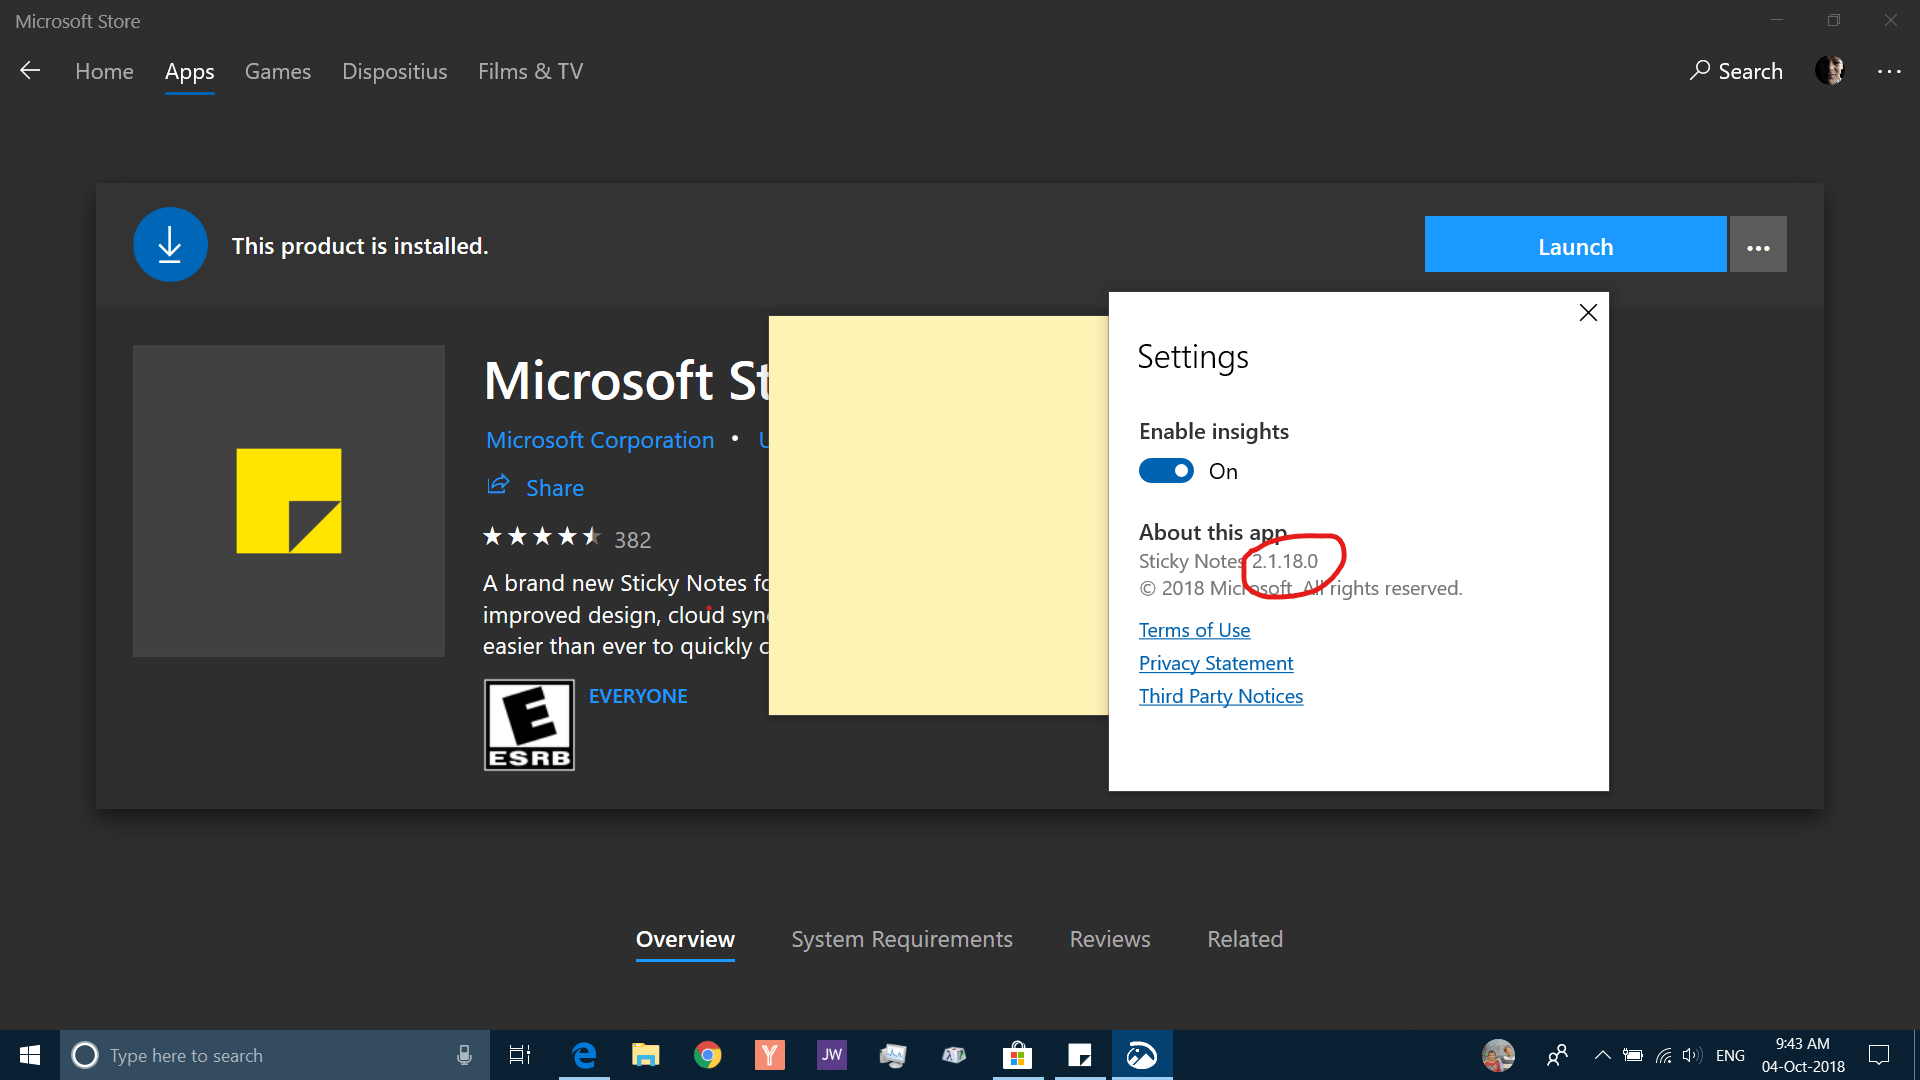Image resolution: width=1920 pixels, height=1080 pixels.
Task: Open Microsoft Edge from taskbar
Action: click(584, 1055)
